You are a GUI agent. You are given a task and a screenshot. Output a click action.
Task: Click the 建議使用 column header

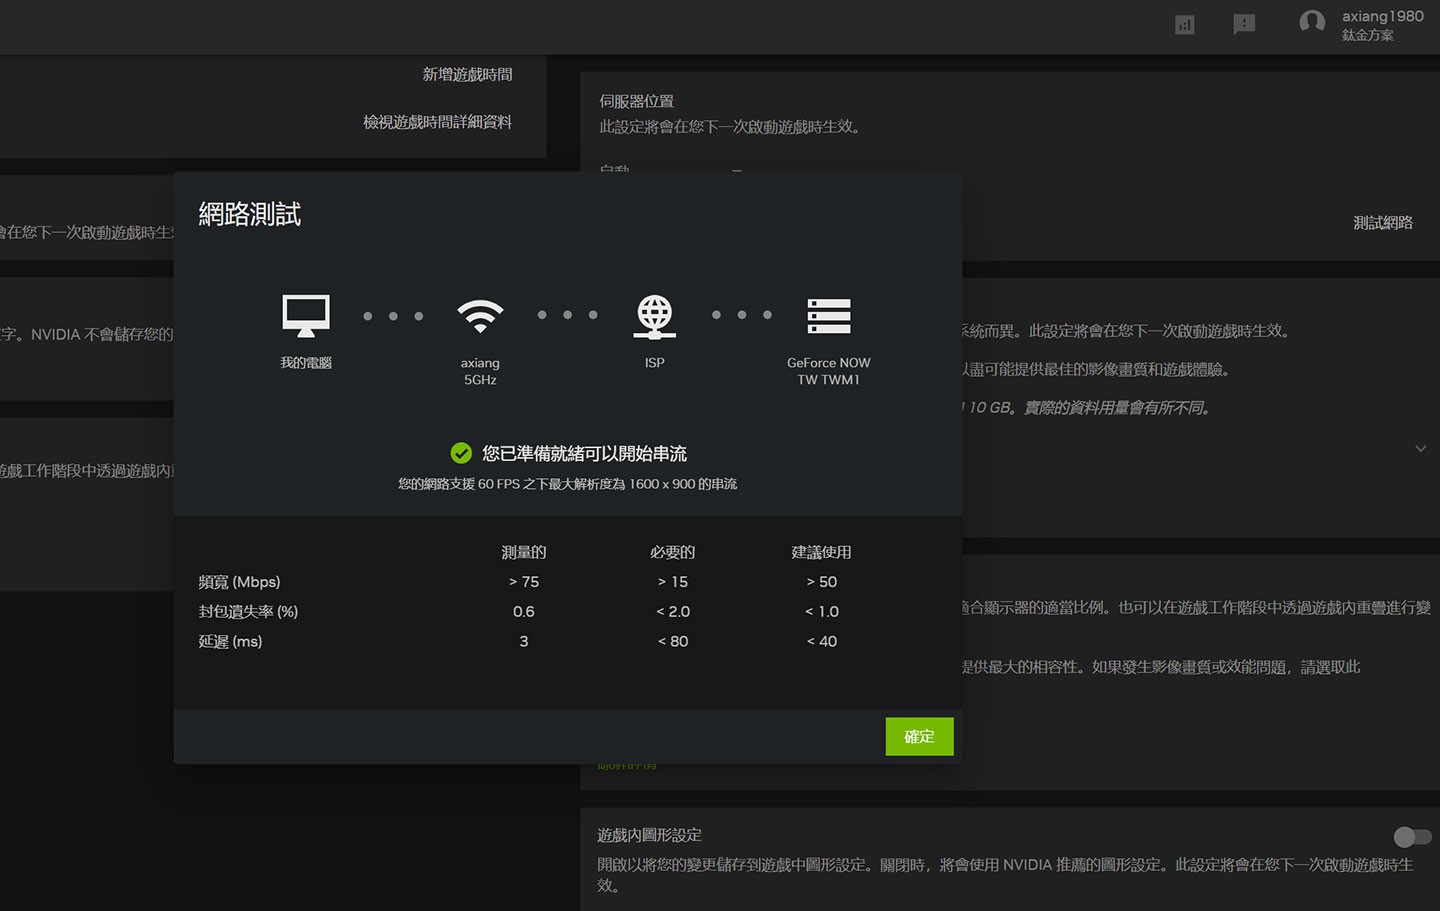pos(822,552)
